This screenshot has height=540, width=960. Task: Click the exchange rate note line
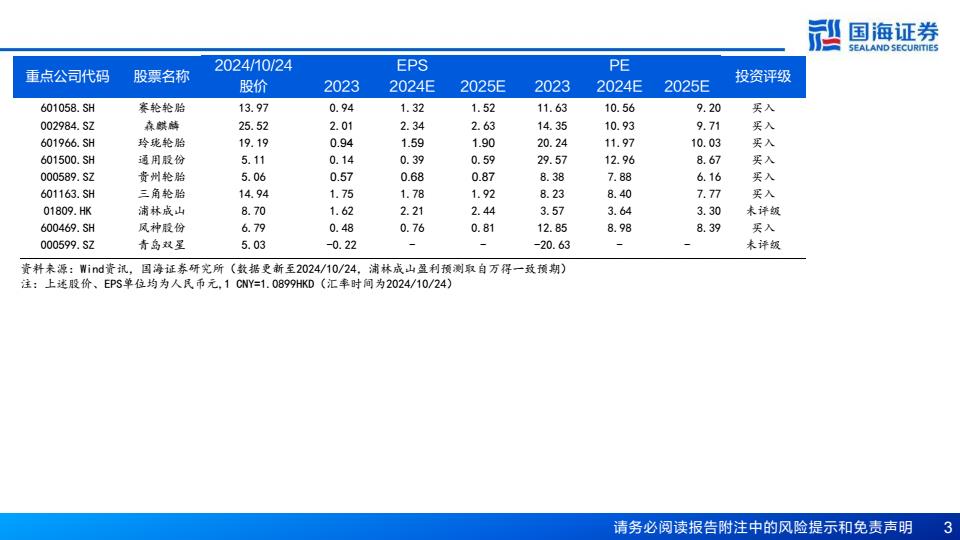237,285
